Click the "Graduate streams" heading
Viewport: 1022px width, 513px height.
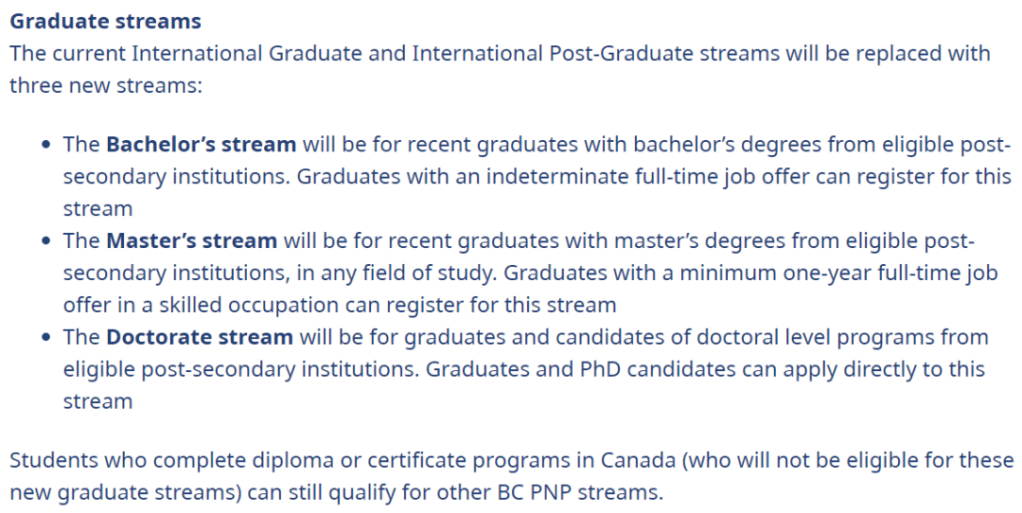click(105, 21)
